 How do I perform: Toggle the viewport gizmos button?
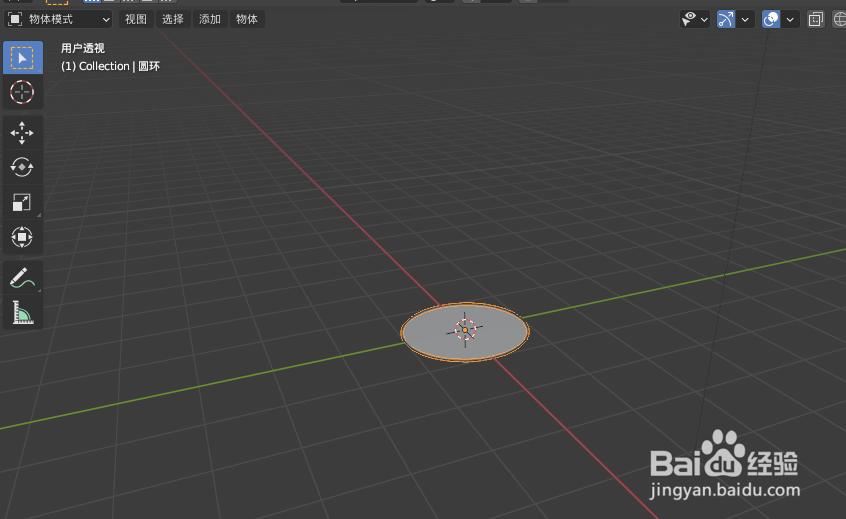click(x=726, y=19)
